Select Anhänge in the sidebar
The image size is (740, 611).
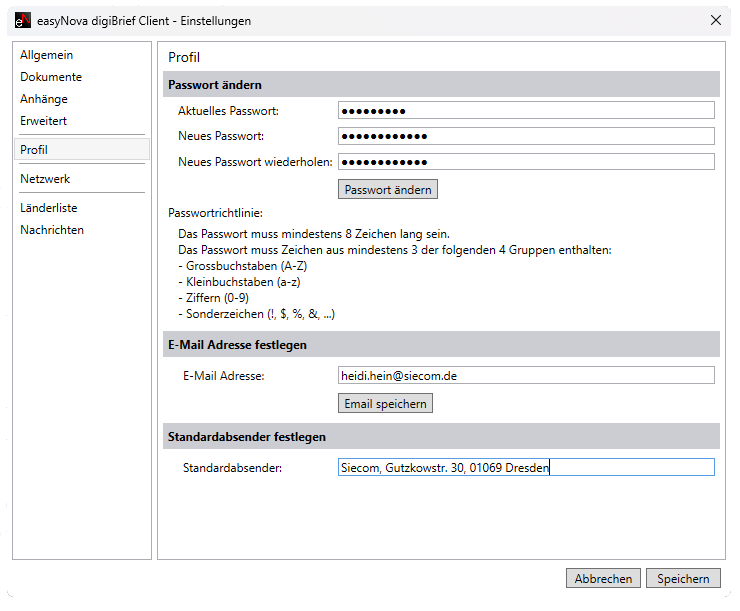point(44,99)
